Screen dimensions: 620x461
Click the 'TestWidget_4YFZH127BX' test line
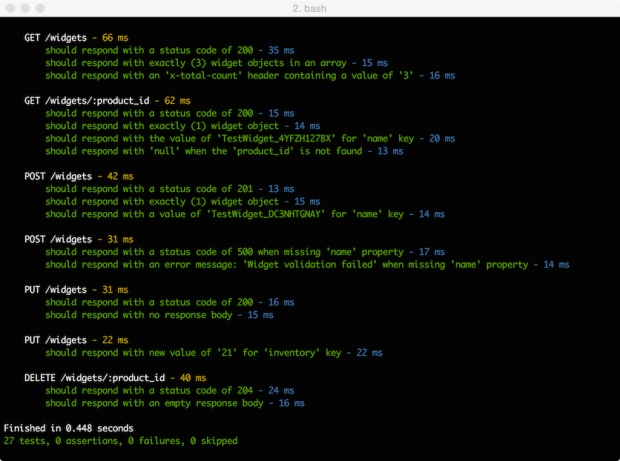(250, 138)
